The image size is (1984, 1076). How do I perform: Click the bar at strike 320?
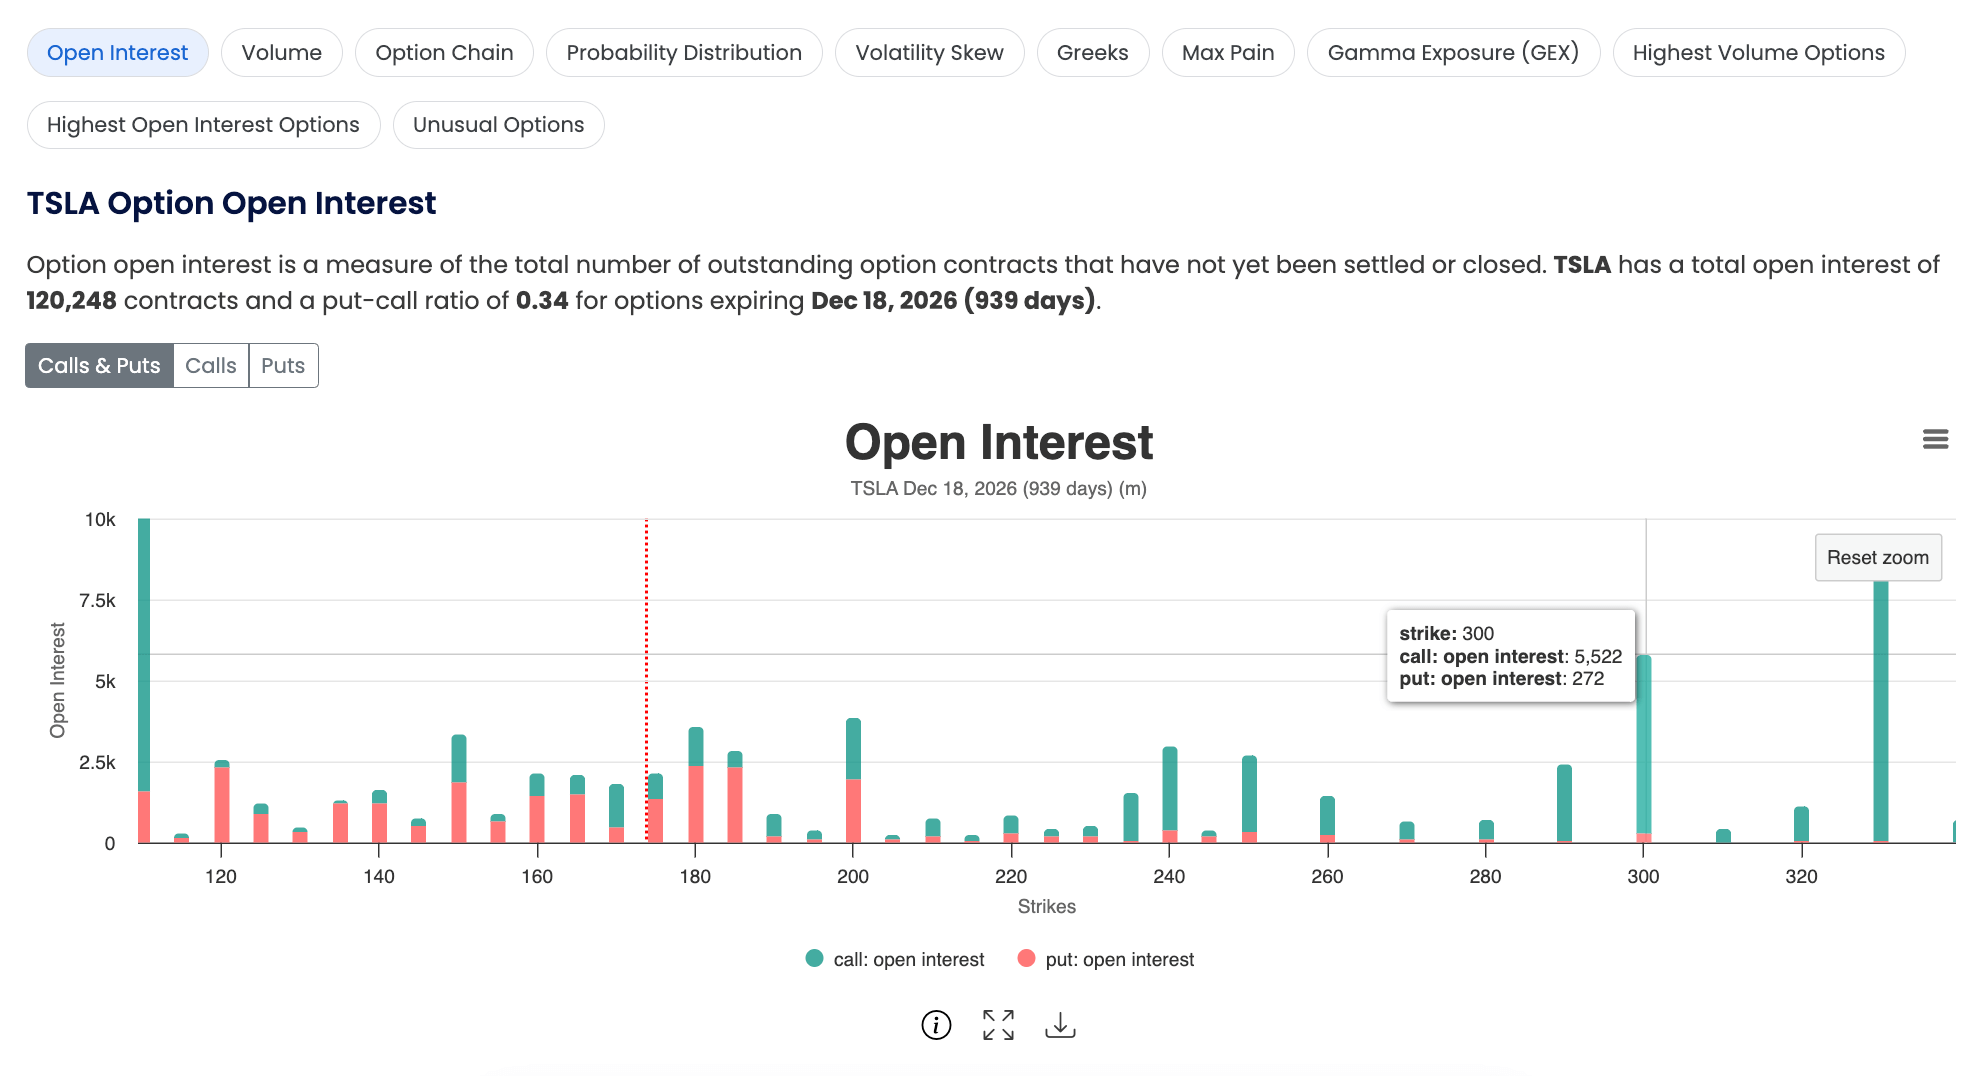tap(1801, 825)
